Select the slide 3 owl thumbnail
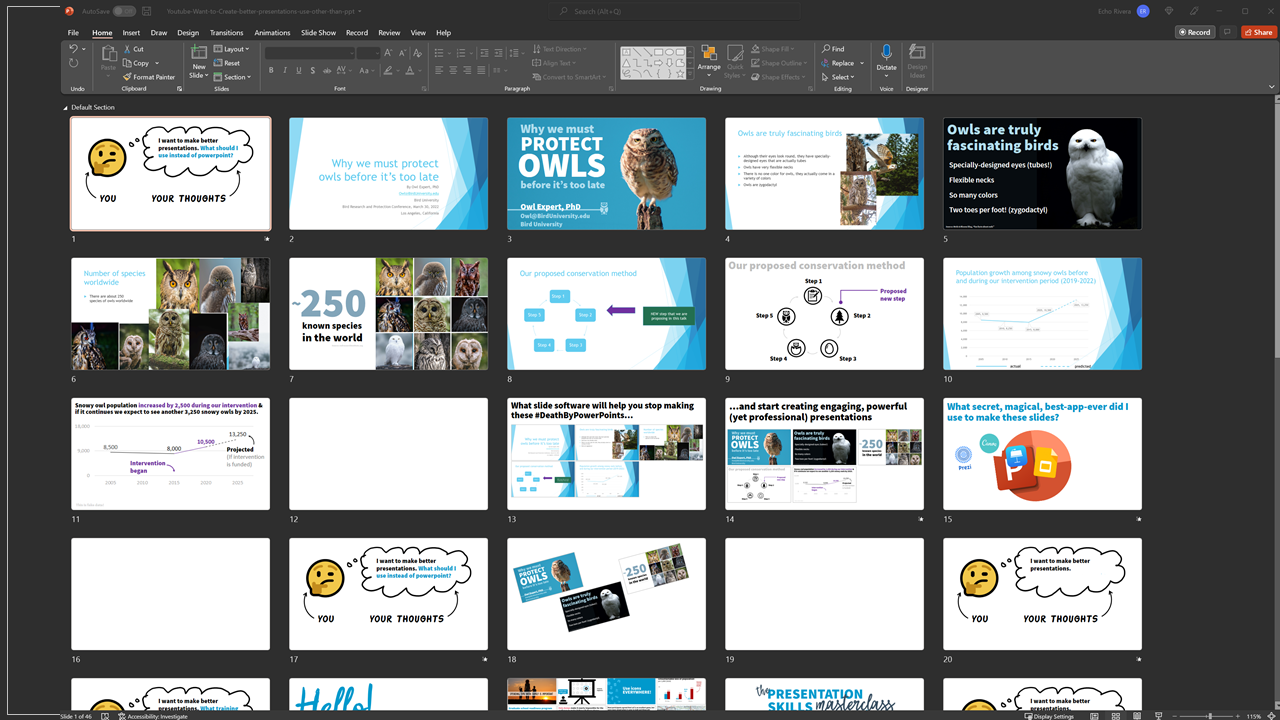Viewport: 1280px width, 720px height. 606,173
